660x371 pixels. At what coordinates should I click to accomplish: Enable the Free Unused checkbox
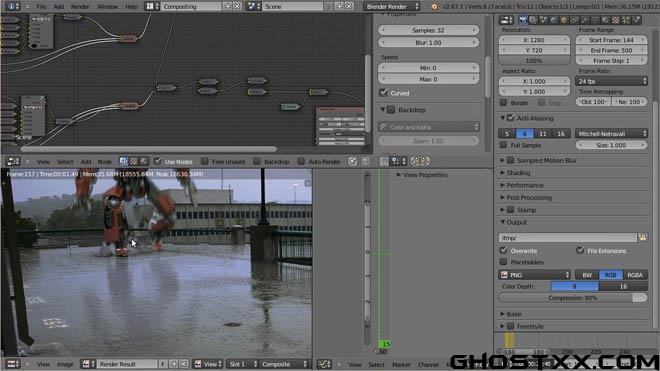[205, 161]
